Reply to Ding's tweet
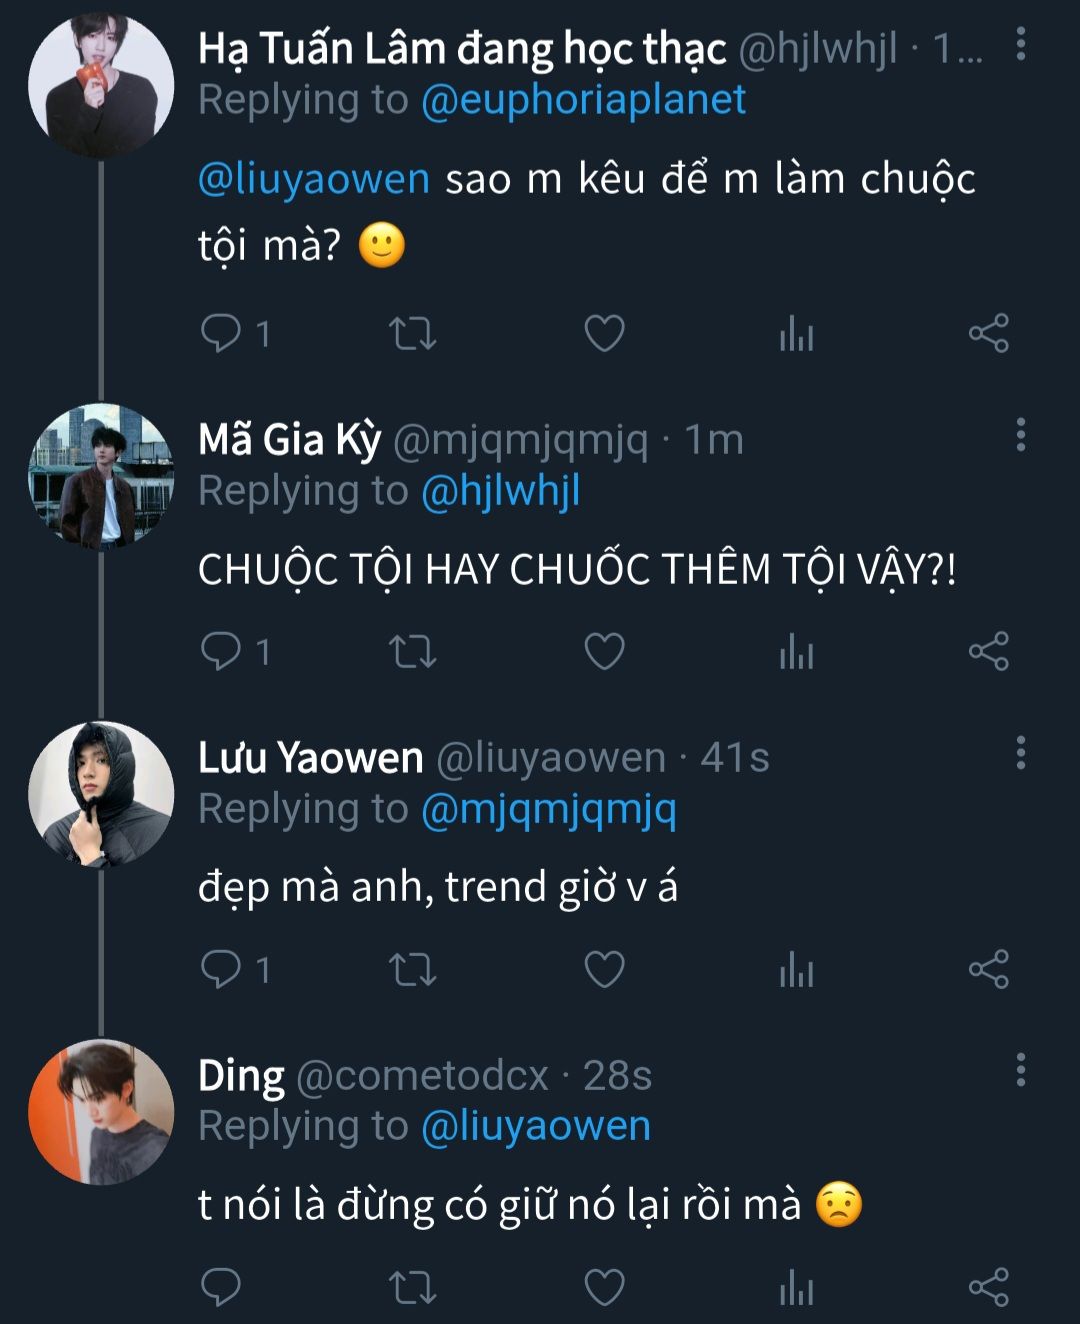This screenshot has height=1324, width=1080. [221, 1287]
